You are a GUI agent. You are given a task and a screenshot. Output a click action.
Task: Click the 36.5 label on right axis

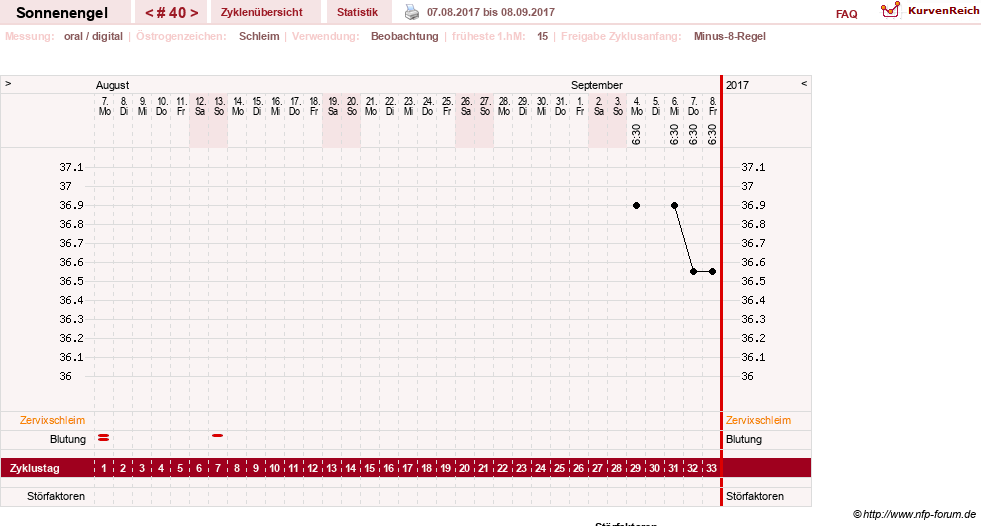753,281
